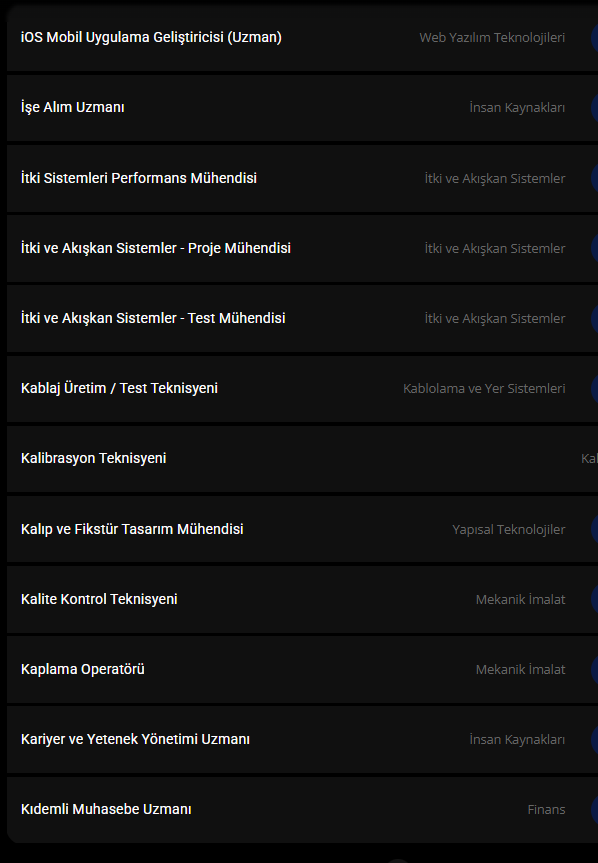Viewport: 598px width, 863px height.
Task: Click the Kablolama ve Yer Sistemleri department label
Action: [484, 388]
